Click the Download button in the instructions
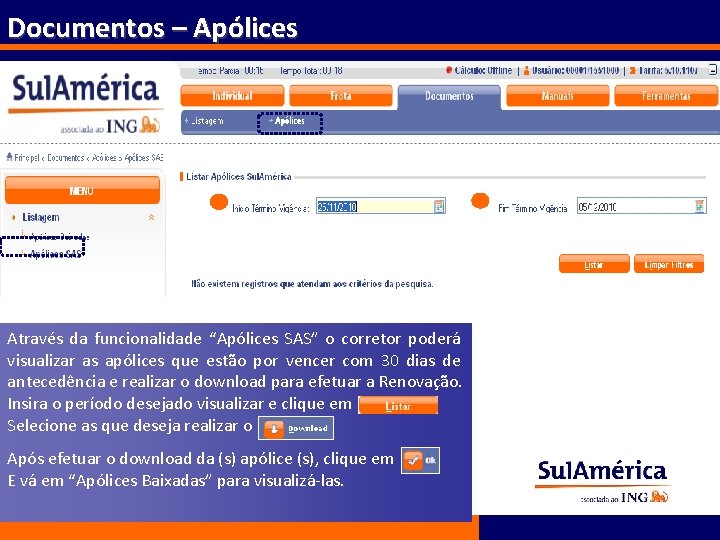 coord(296,428)
